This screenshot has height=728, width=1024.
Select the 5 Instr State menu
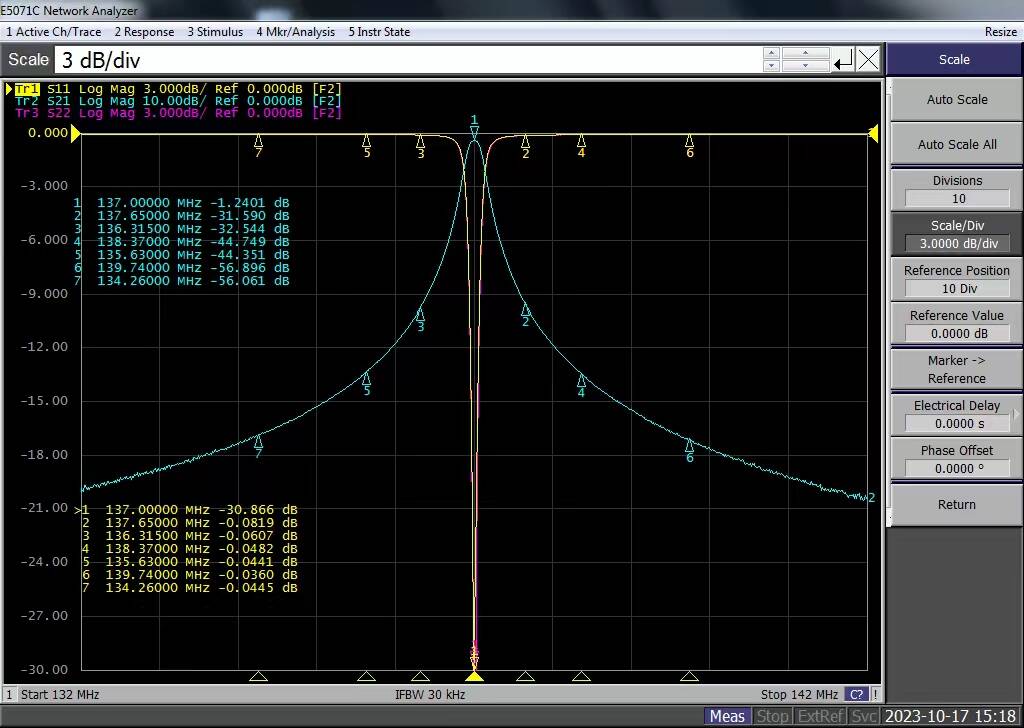coord(379,31)
